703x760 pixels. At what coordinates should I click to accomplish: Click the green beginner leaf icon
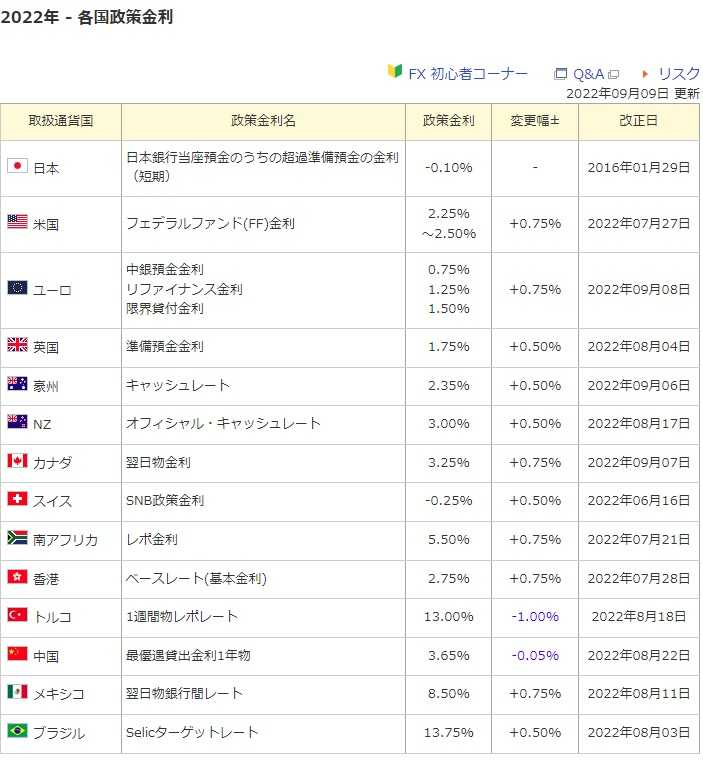[394, 72]
